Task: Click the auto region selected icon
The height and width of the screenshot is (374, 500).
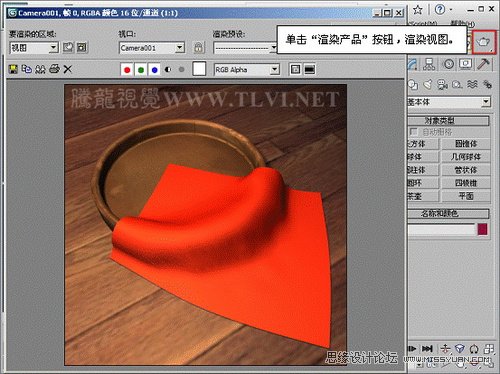Action: [82, 48]
